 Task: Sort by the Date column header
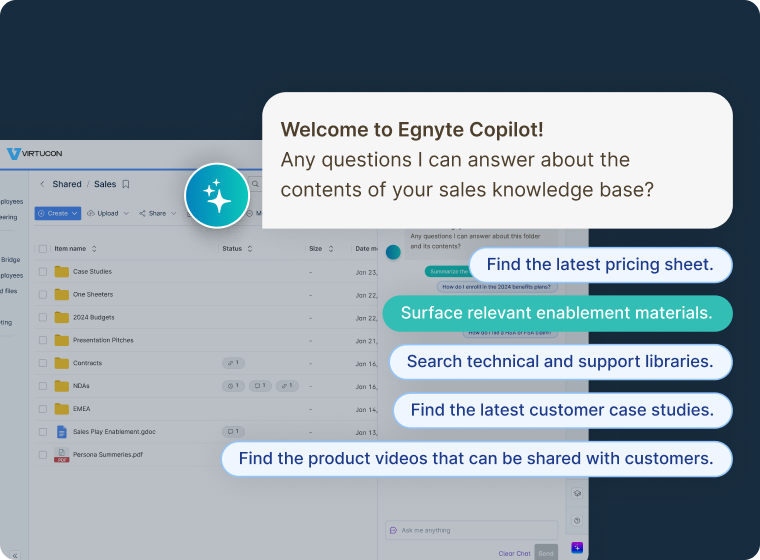(x=366, y=249)
